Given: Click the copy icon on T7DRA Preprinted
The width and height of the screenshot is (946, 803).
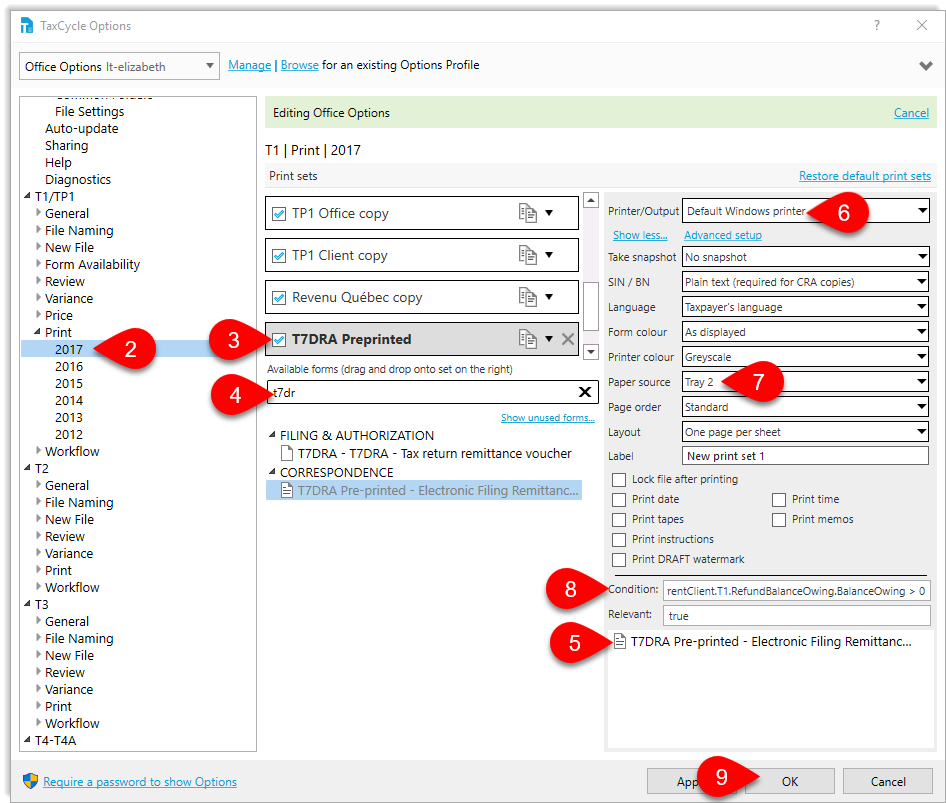Looking at the screenshot, I should click(527, 339).
